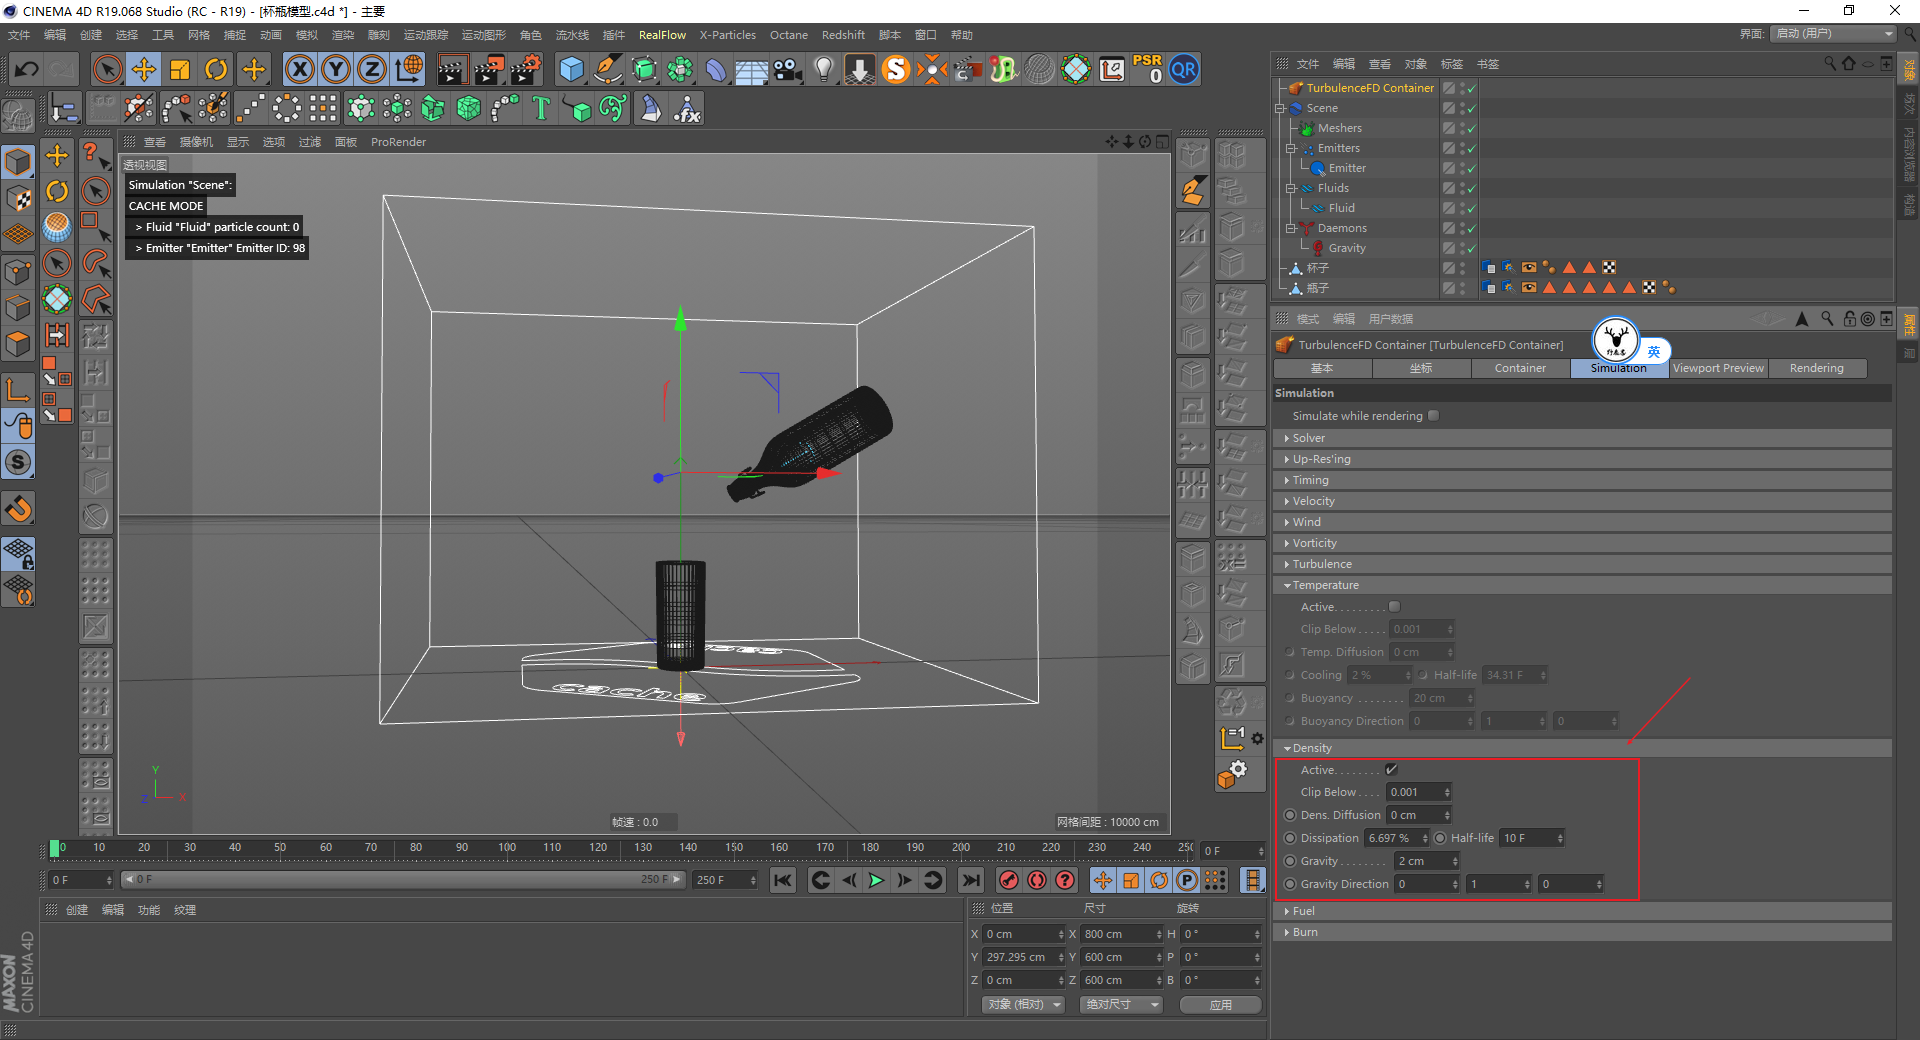Enable Simulate while rendering checkbox
Viewport: 1920px width, 1040px height.
[x=1433, y=416]
